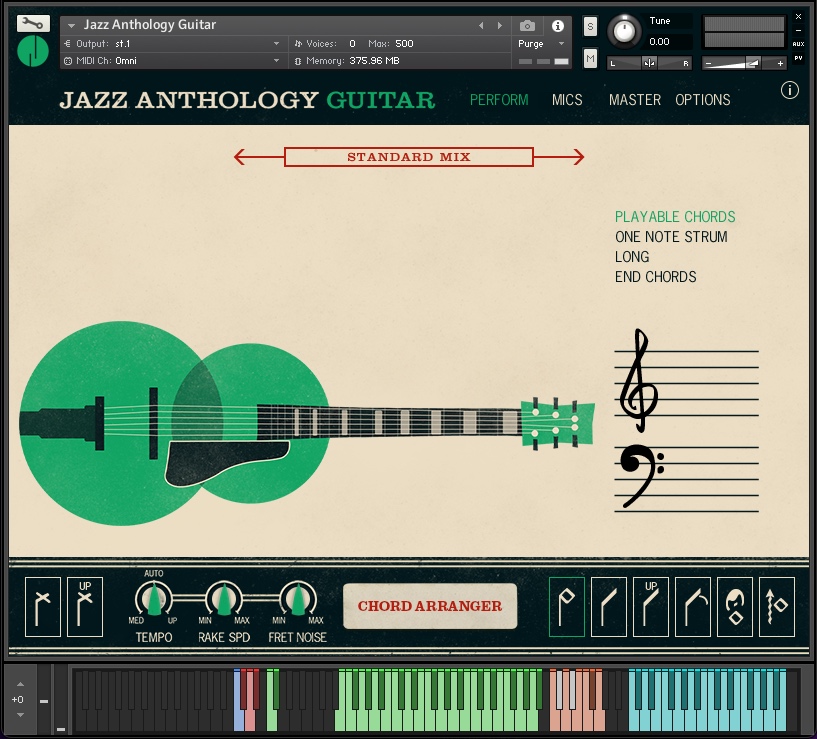Viewport: 817px width, 739px height.
Task: Open the Master tab
Action: click(x=635, y=100)
